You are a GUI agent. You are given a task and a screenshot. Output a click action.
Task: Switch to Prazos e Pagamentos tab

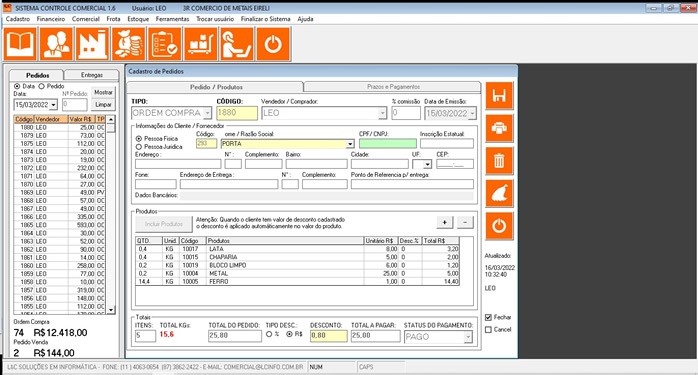point(393,86)
